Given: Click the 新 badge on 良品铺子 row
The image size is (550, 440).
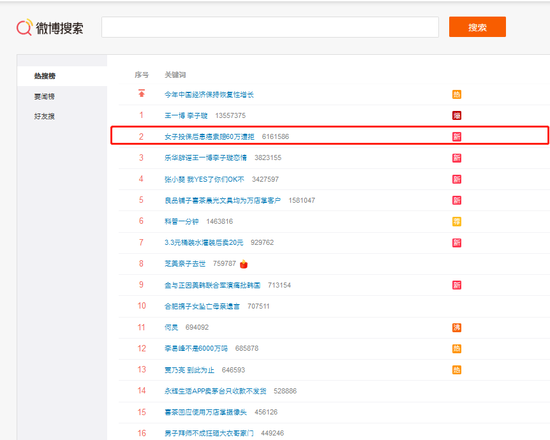Looking at the screenshot, I should click(456, 200).
